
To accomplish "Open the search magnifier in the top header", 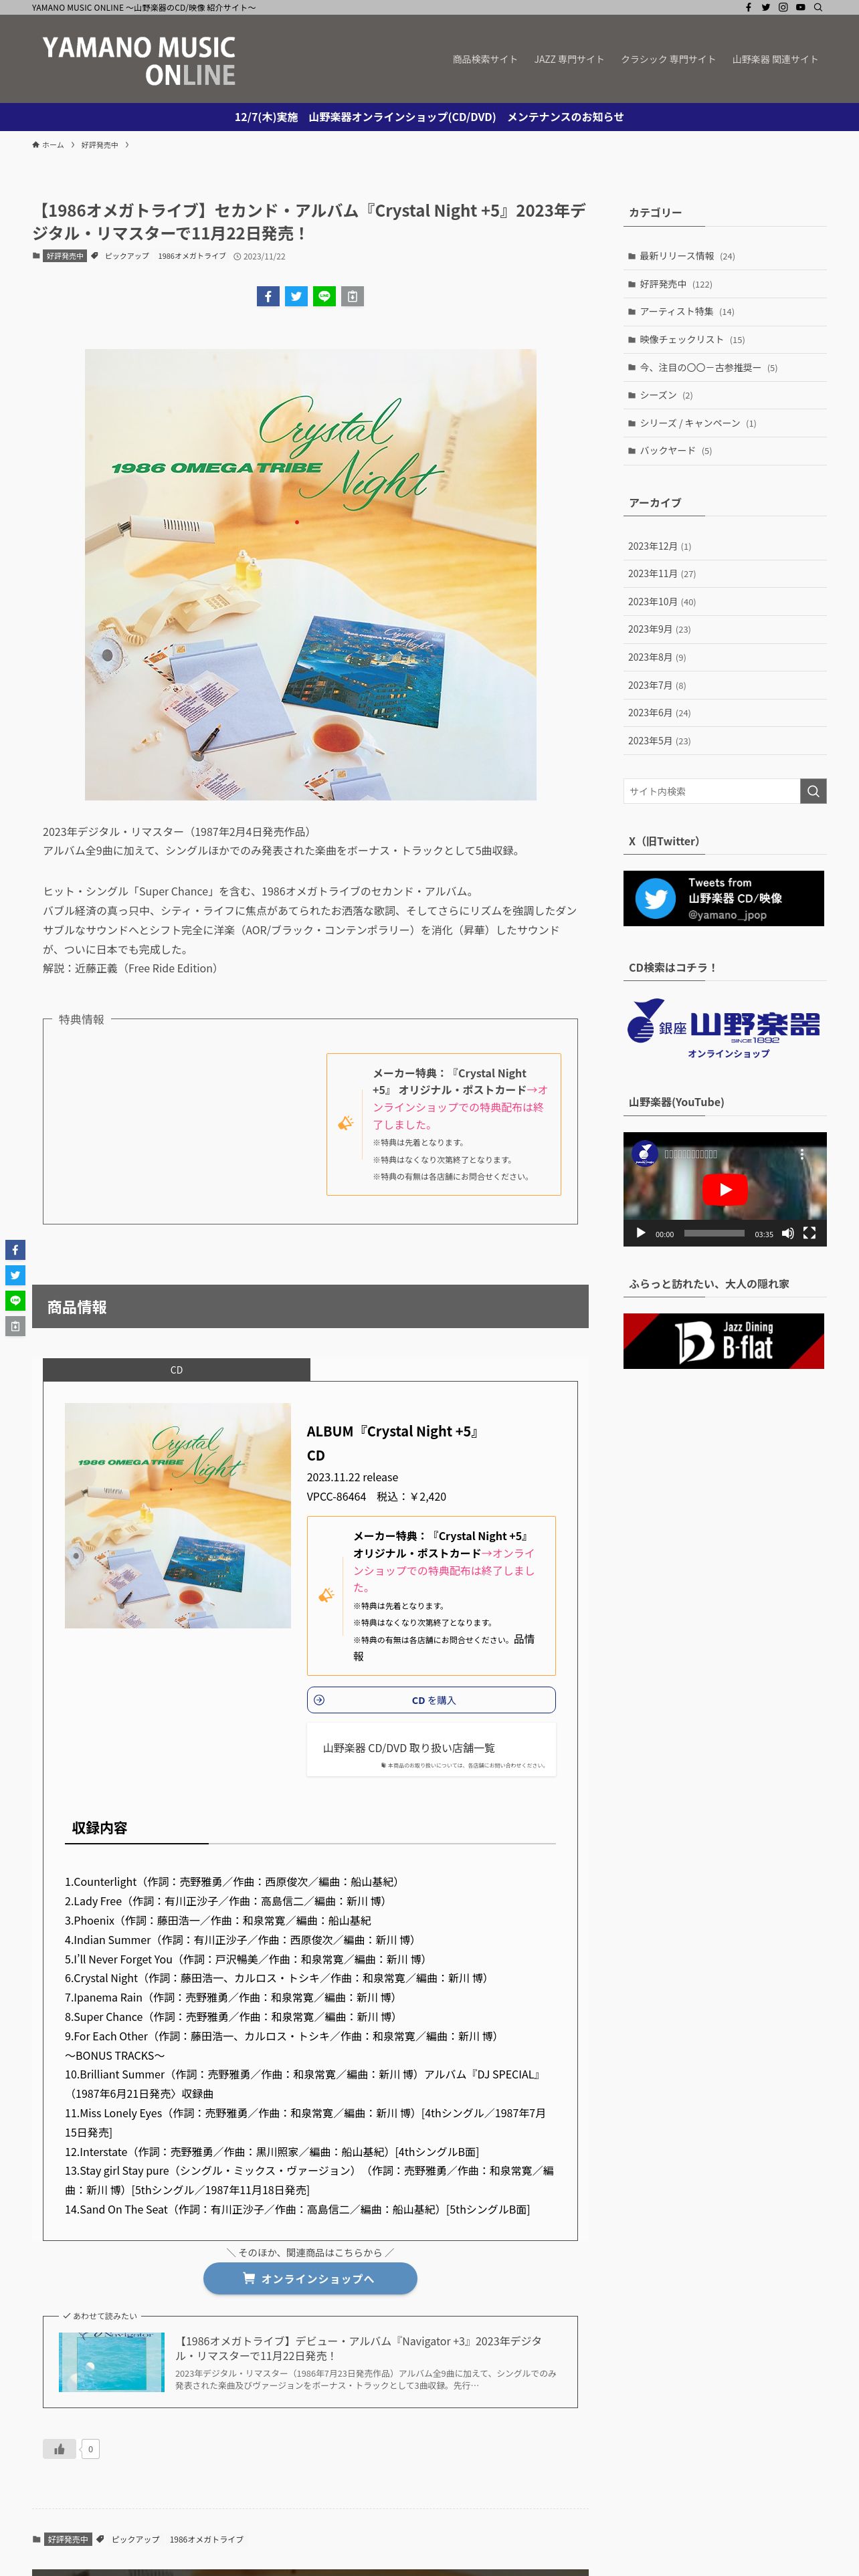I will click(818, 7).
